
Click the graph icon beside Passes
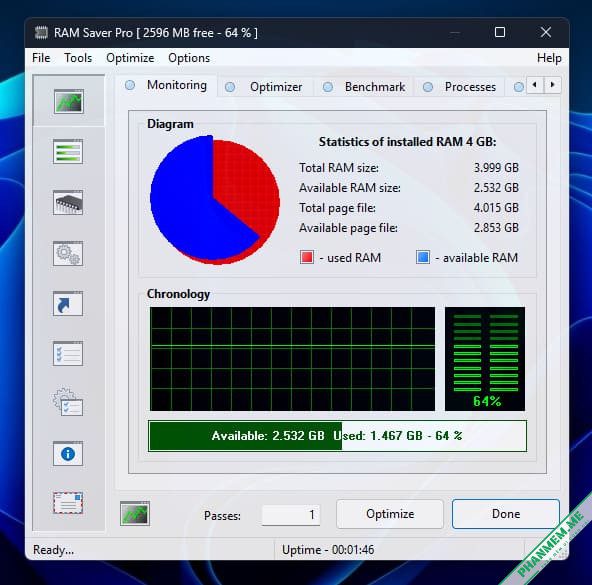tap(135, 513)
